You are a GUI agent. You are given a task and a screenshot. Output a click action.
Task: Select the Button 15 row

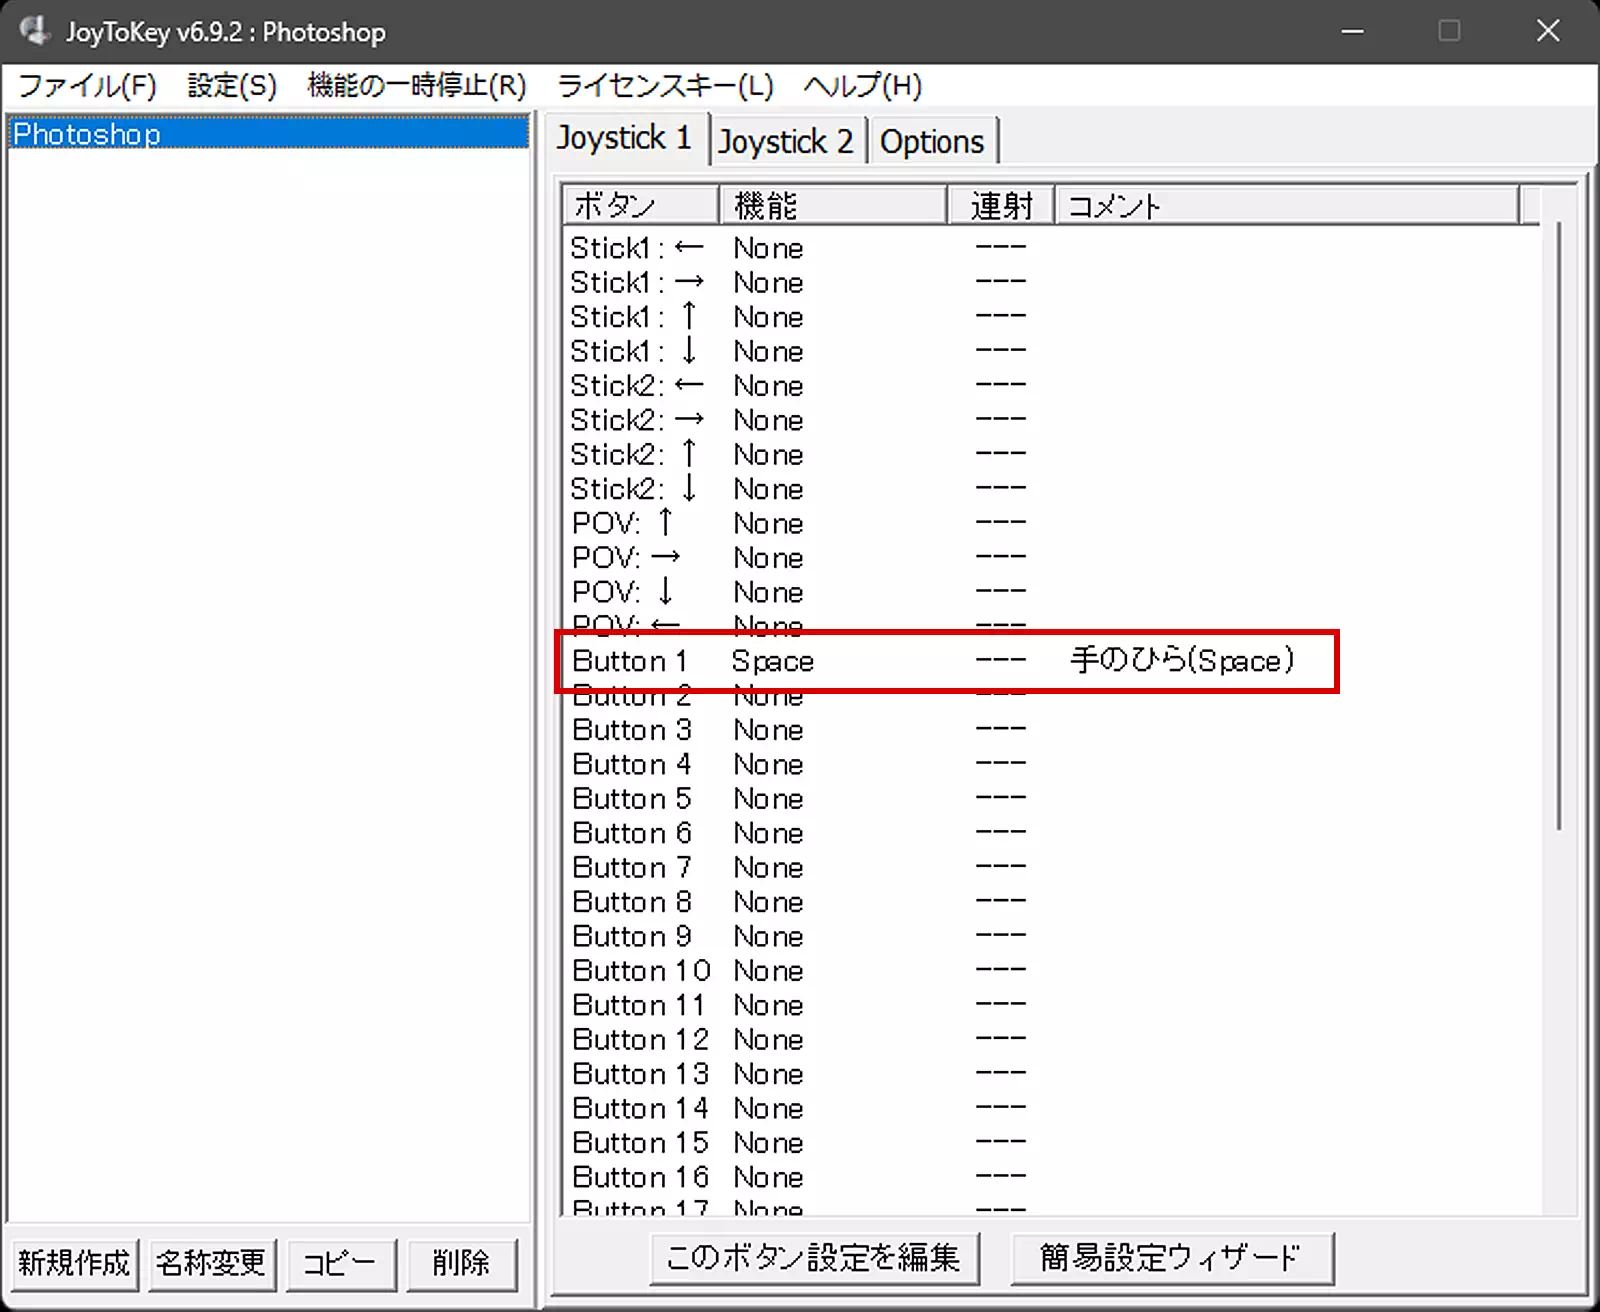coord(1050,1143)
